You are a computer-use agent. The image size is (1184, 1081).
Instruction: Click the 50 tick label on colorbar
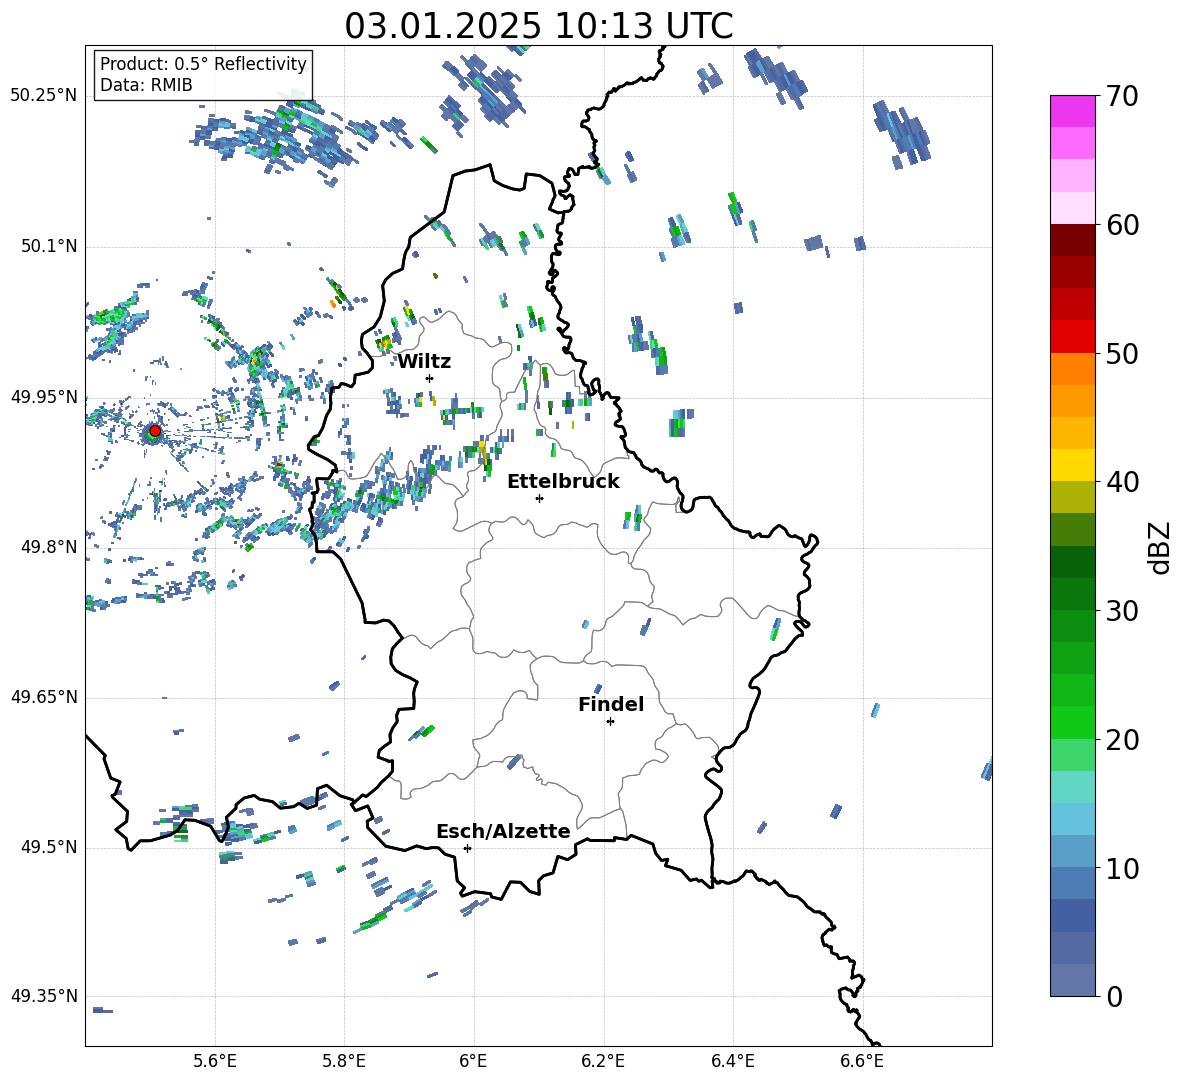tap(1122, 353)
